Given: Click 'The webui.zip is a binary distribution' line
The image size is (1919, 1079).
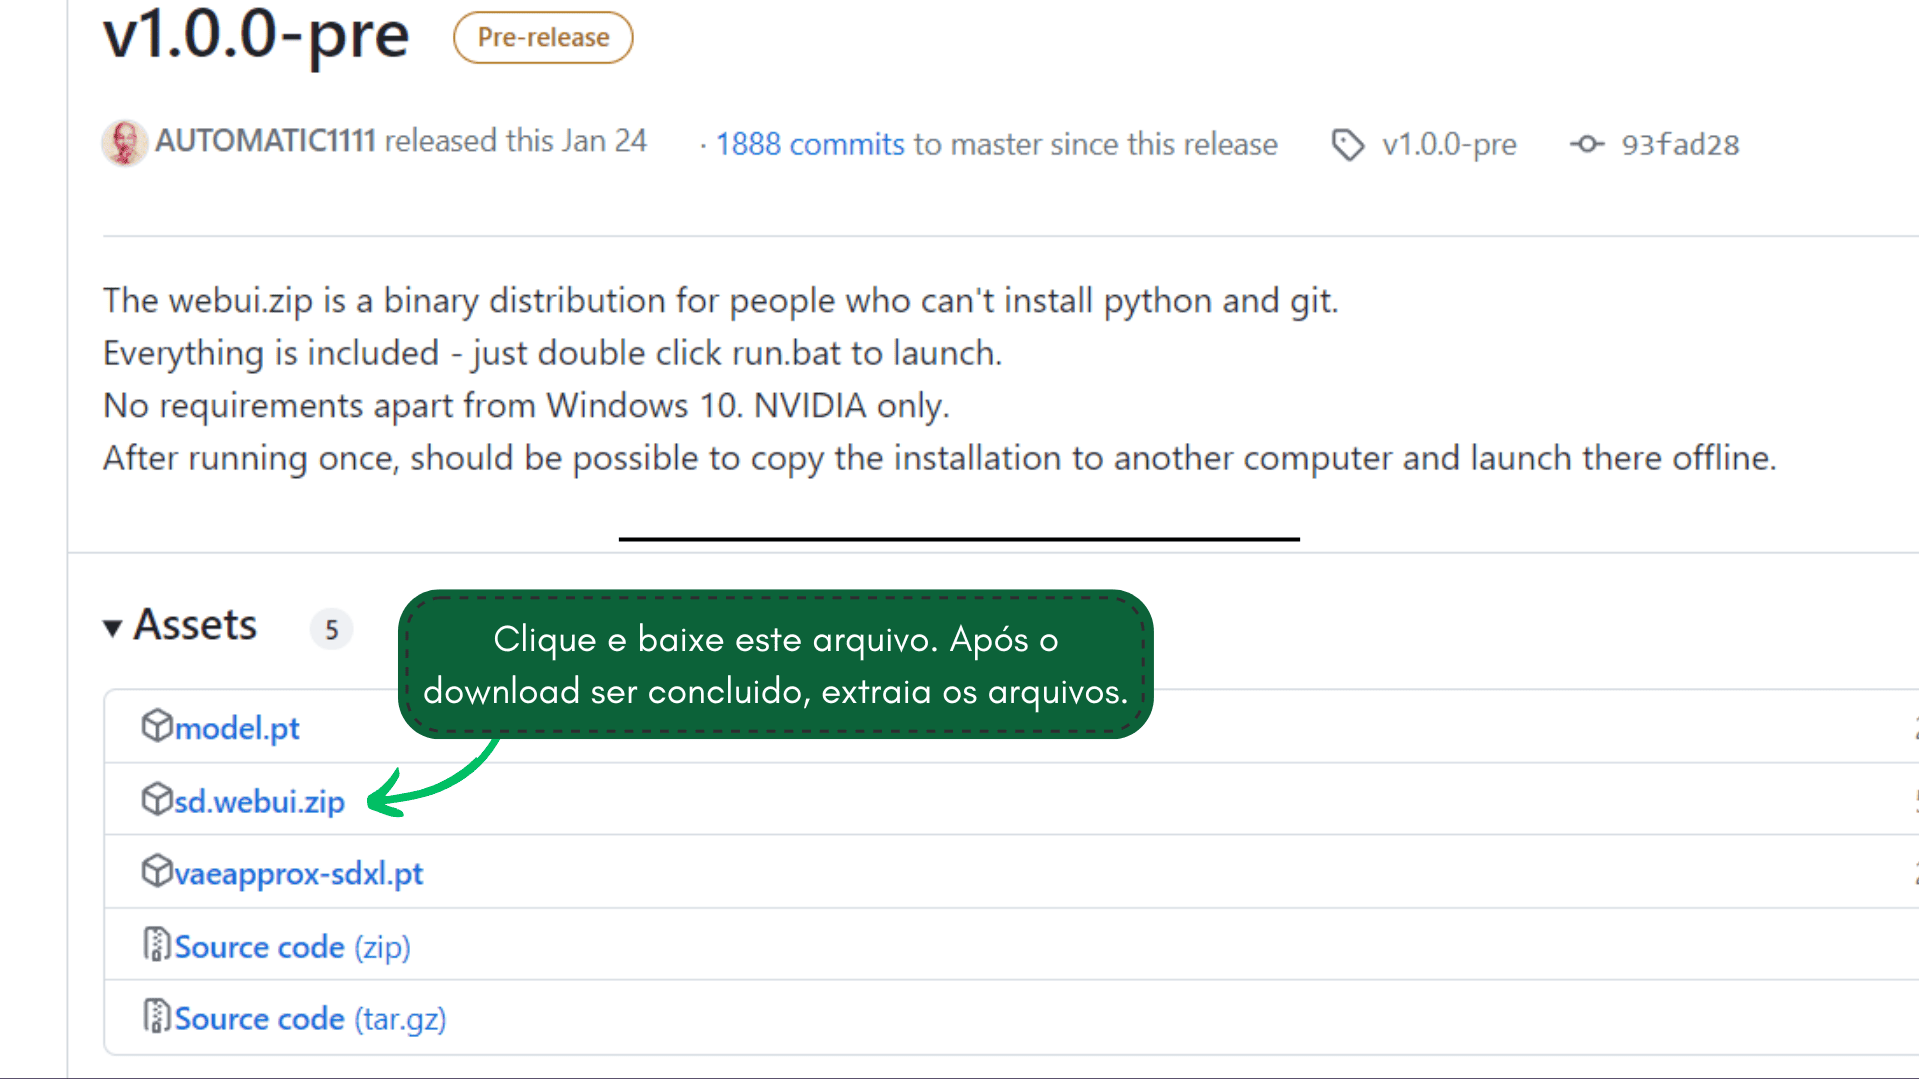Looking at the screenshot, I should pos(720,301).
